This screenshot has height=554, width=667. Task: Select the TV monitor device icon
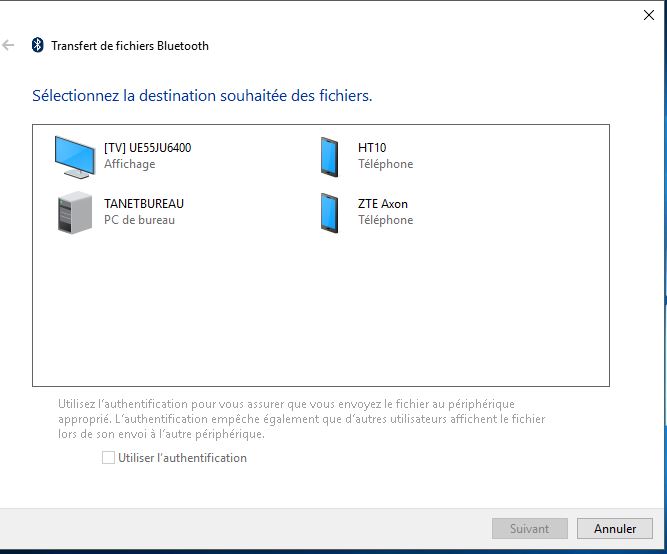75,155
